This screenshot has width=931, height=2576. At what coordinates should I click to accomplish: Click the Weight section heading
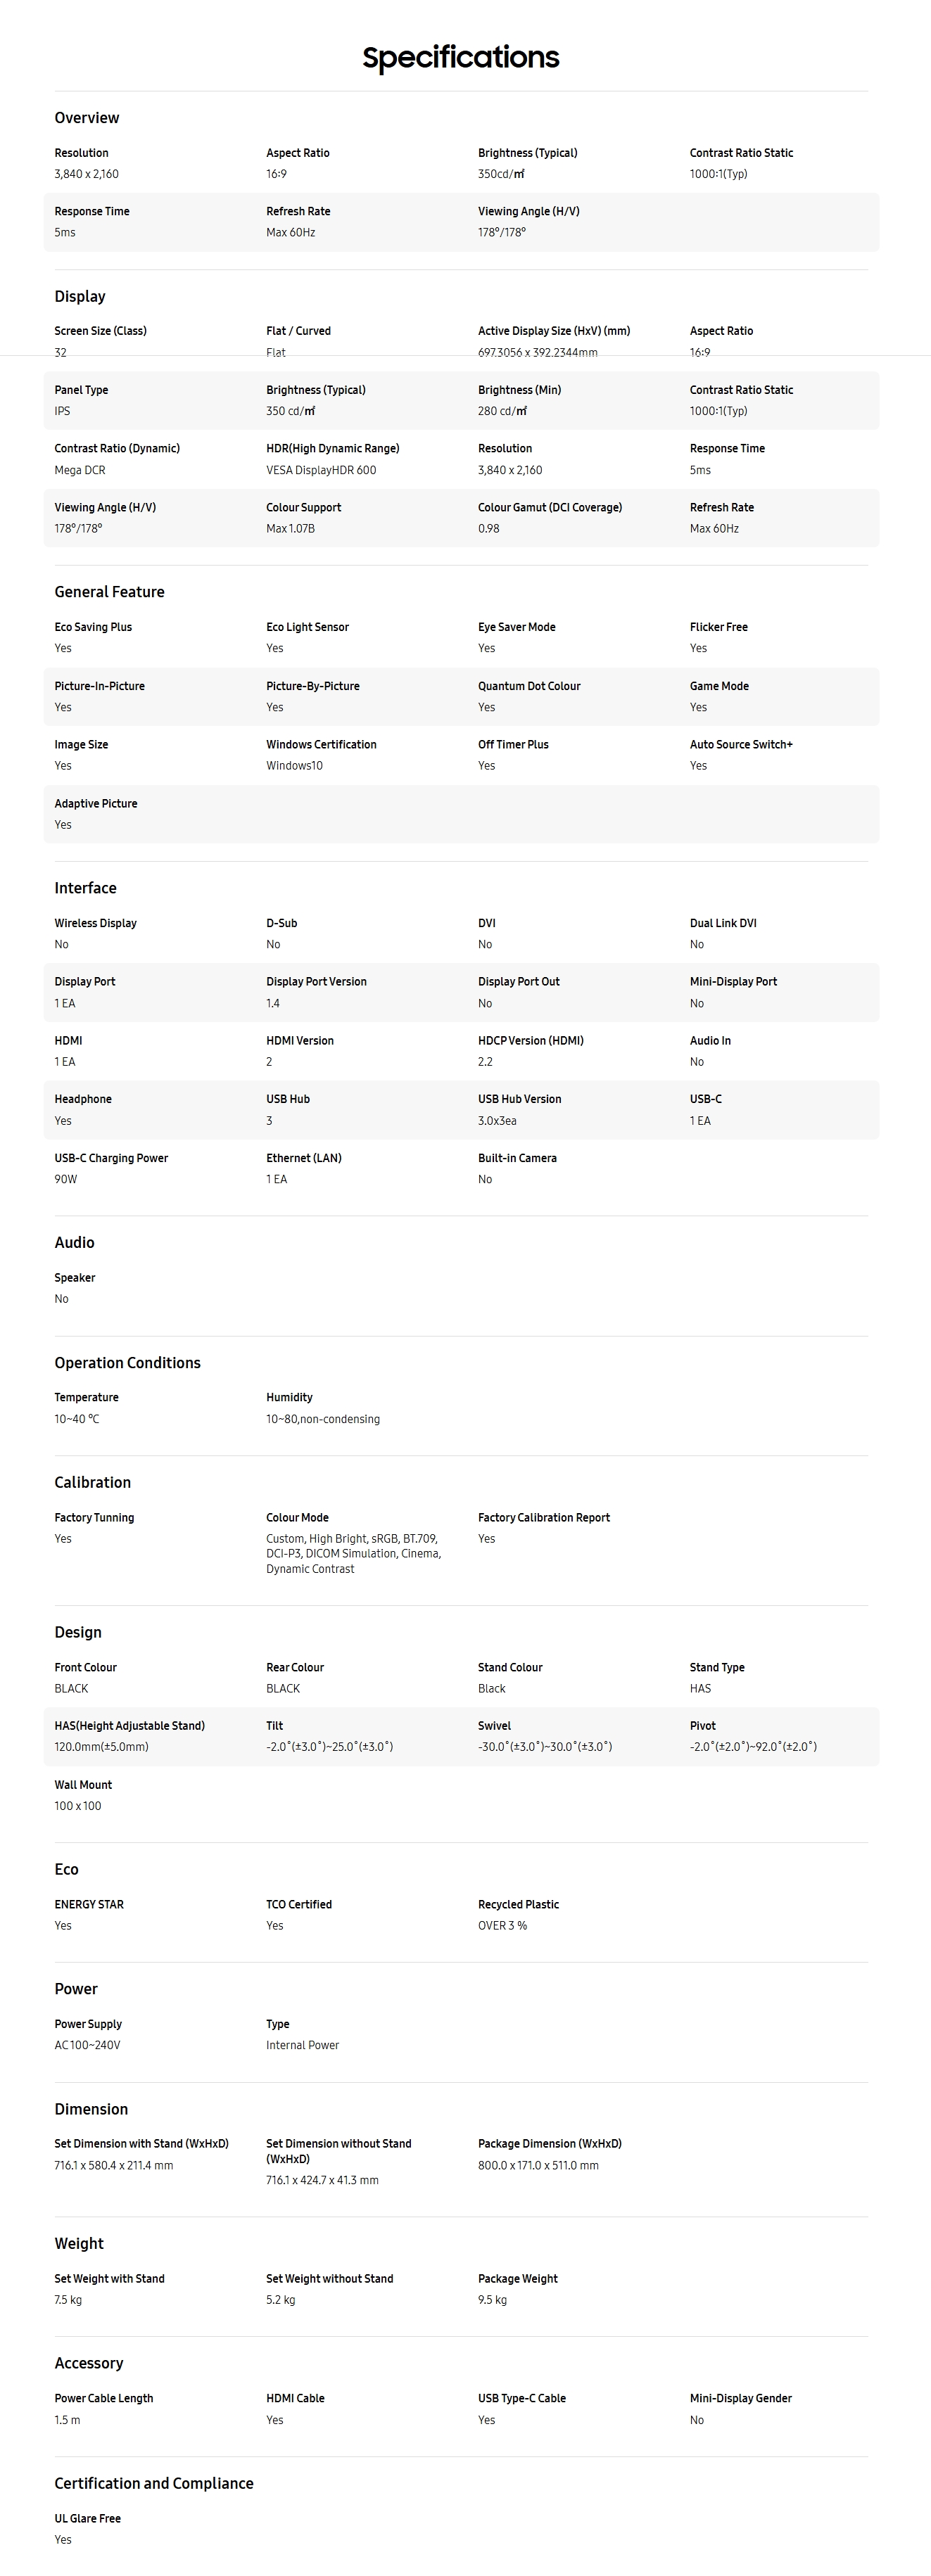point(79,2243)
